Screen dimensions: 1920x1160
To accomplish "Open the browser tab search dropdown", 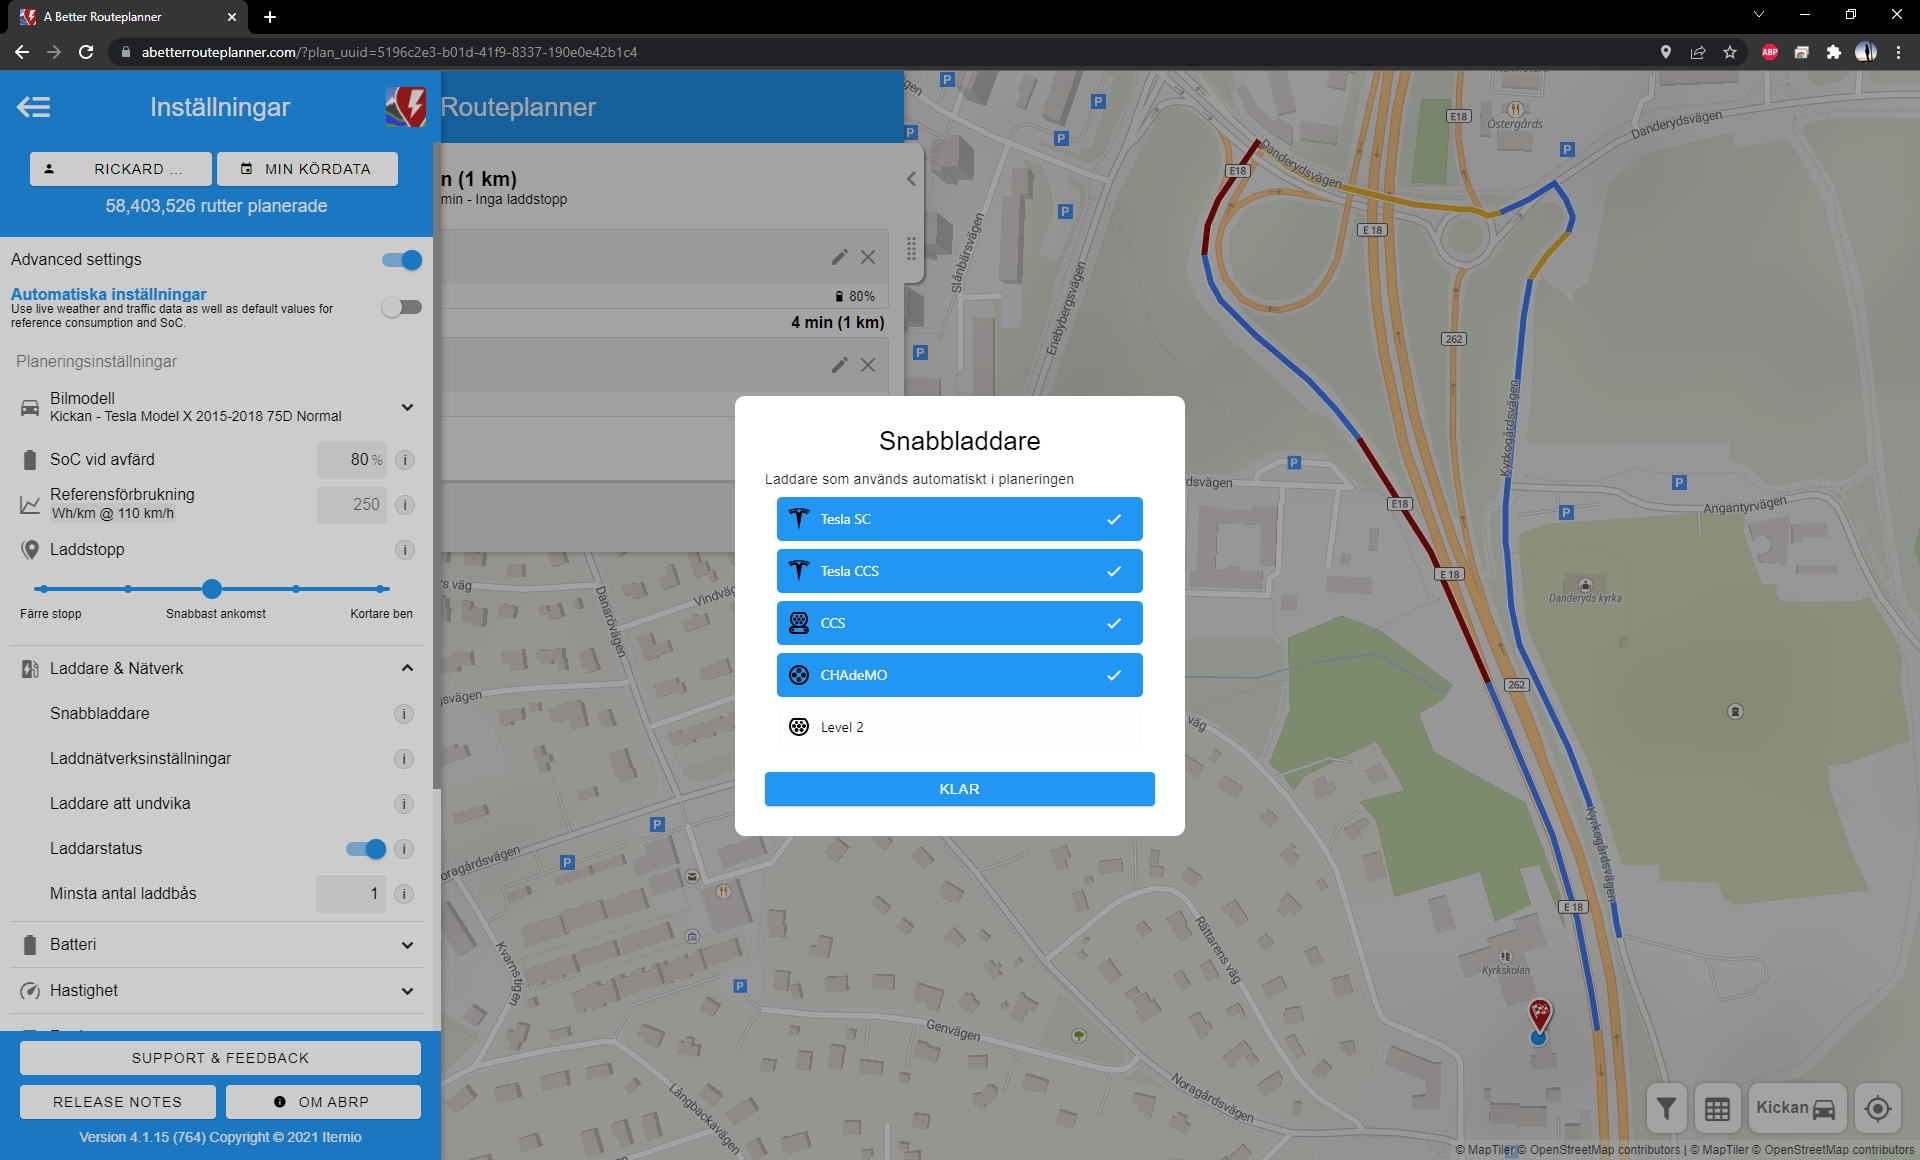I will point(1759,15).
